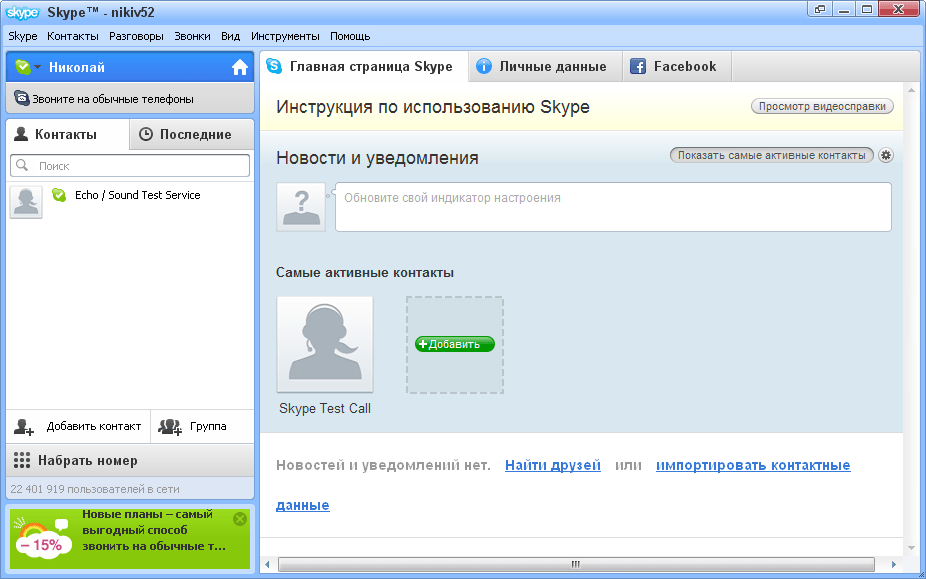The height and width of the screenshot is (579, 926).
Task: Open the Звонки menu
Action: (192, 36)
